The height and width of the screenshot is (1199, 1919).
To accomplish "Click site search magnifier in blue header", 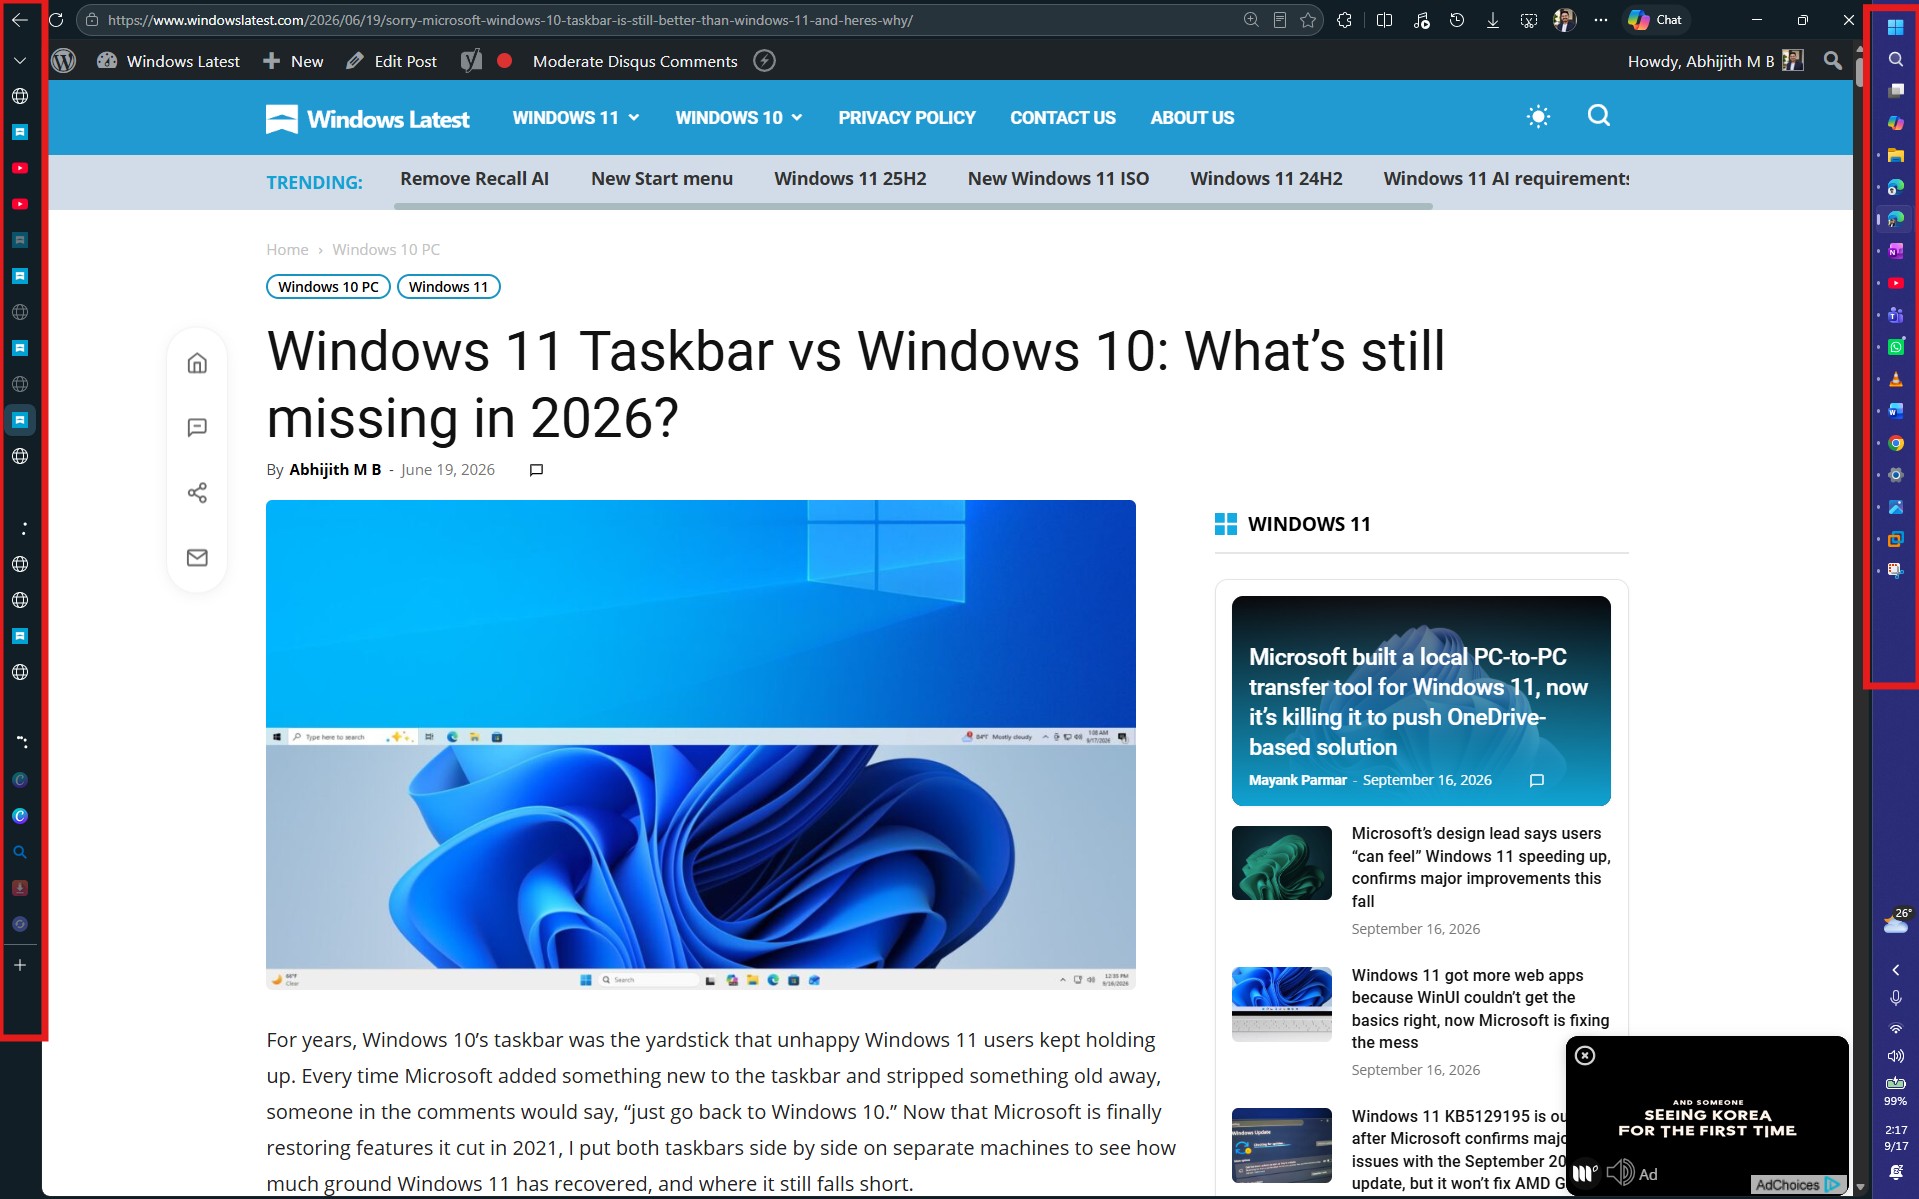I will point(1599,116).
